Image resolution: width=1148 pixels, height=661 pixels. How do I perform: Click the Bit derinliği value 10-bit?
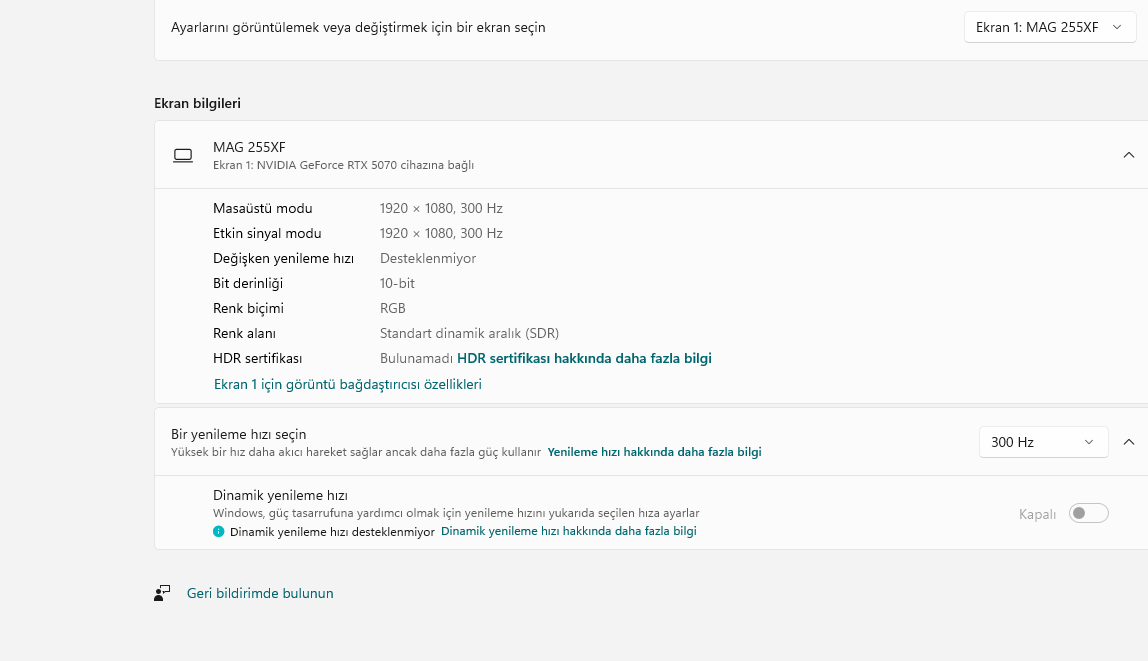(x=397, y=283)
